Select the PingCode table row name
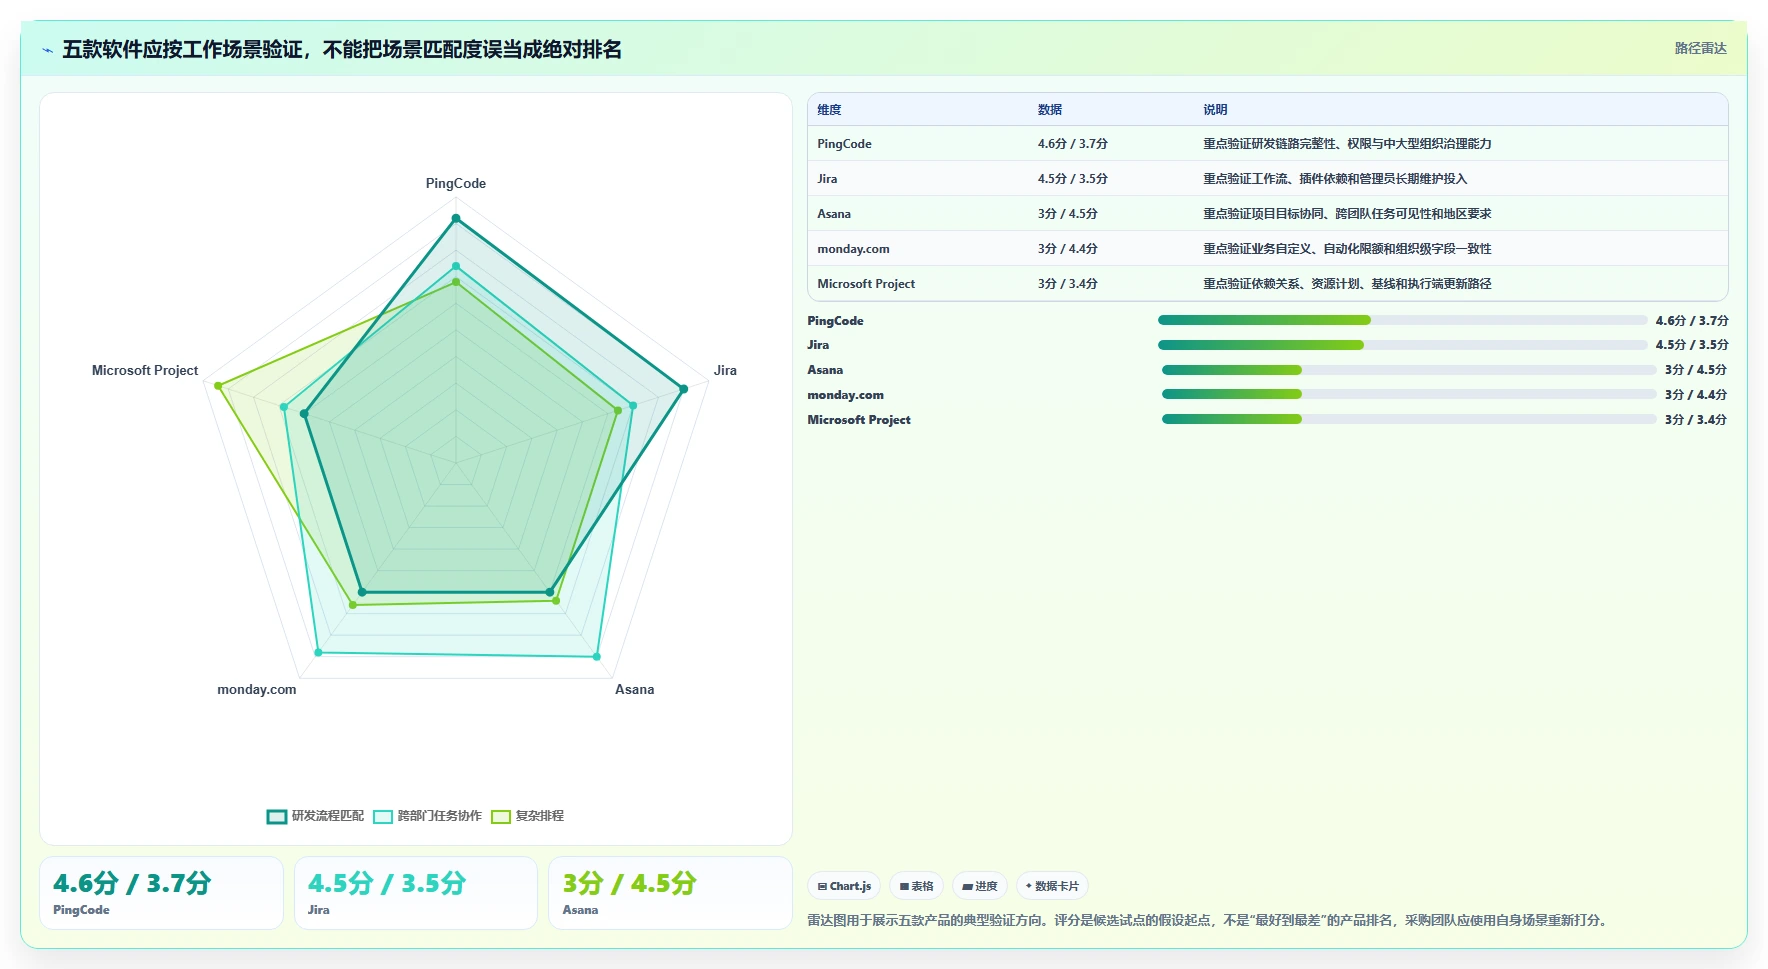 click(844, 144)
